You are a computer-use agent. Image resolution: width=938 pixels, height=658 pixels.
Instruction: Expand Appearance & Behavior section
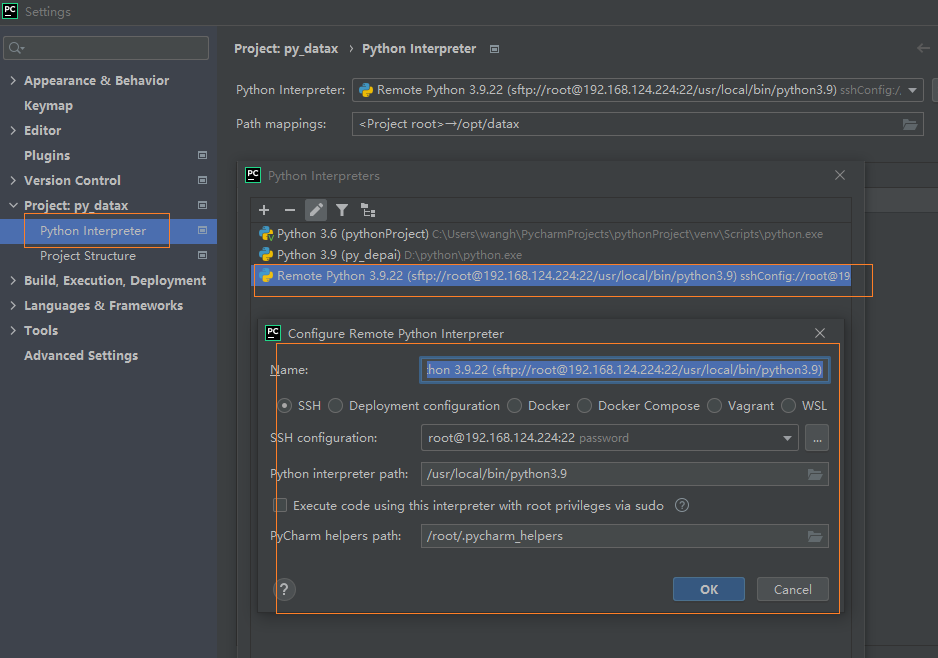(x=13, y=80)
